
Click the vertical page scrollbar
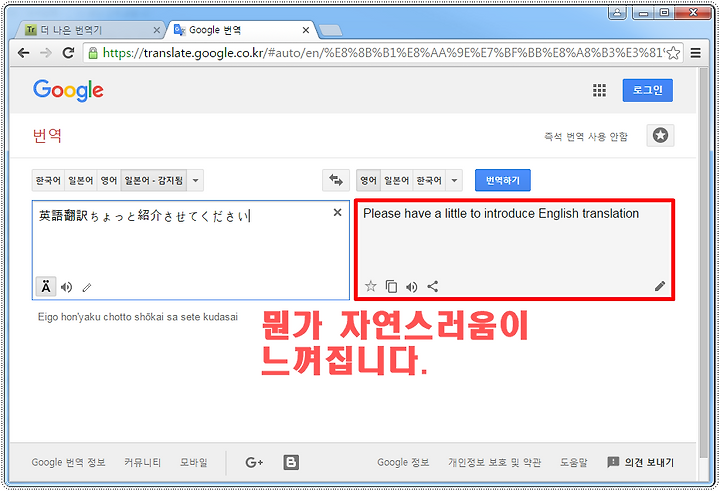tap(704, 262)
